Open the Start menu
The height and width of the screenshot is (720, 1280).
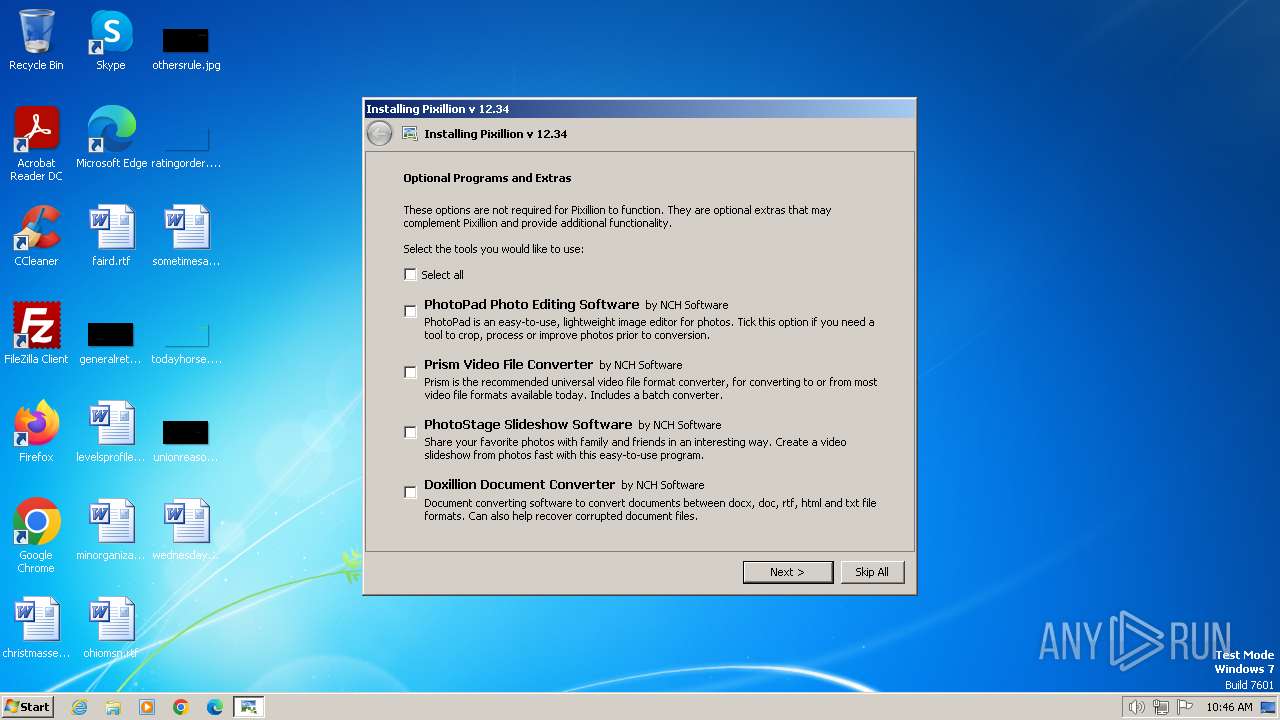click(27, 706)
